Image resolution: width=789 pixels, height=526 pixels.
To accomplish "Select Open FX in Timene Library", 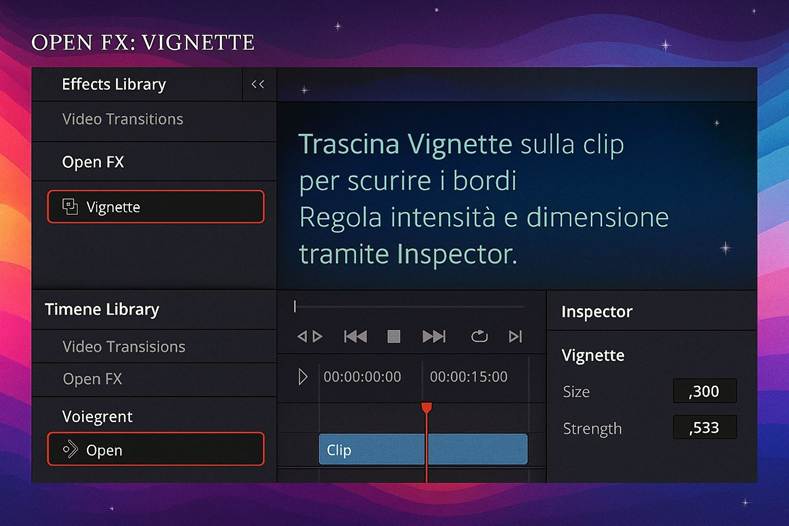I will [93, 379].
